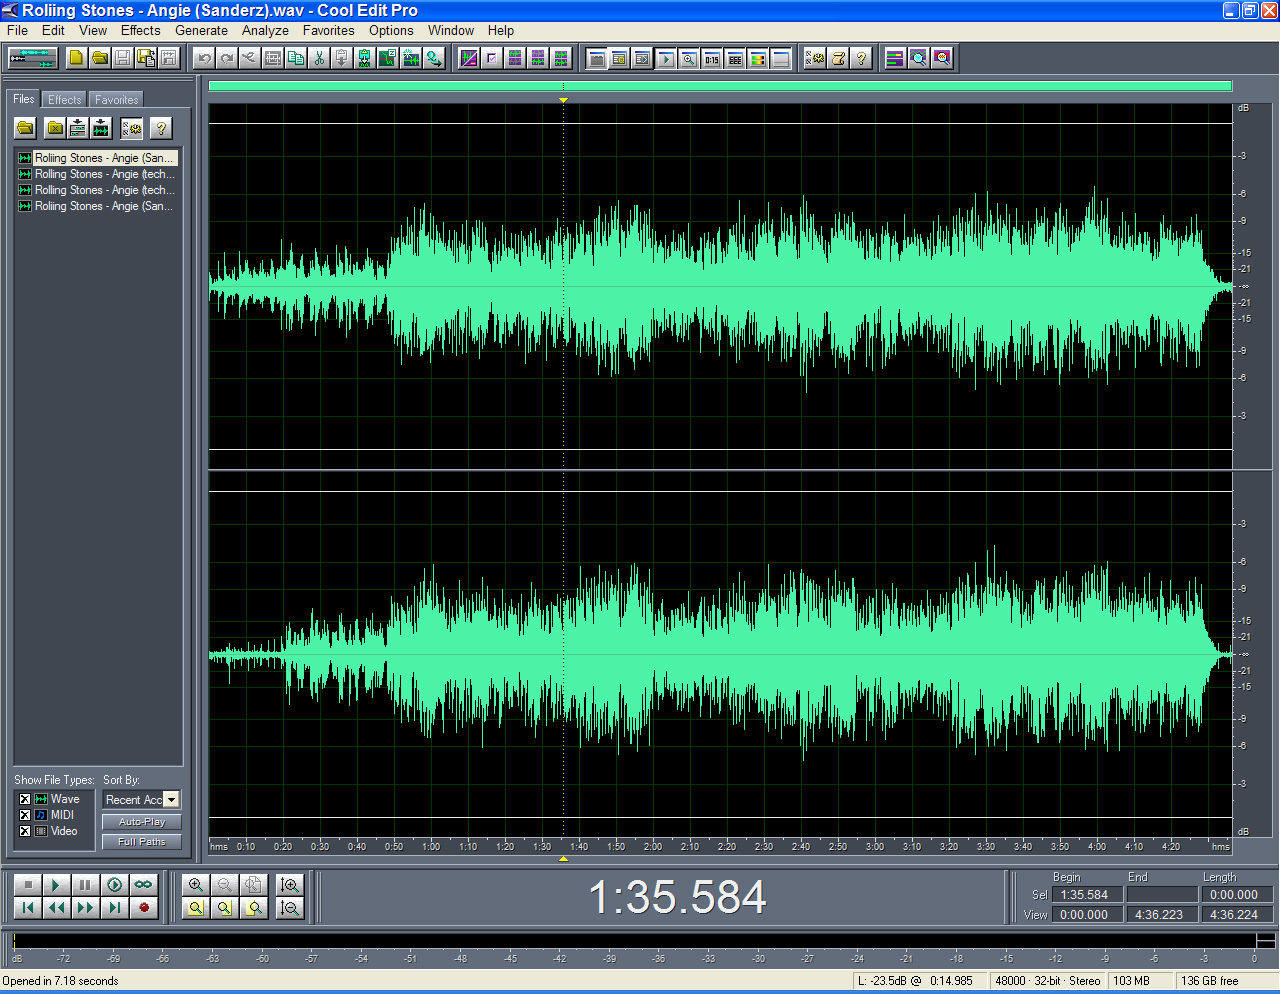Open file using the Files panel folder icon
The image size is (1280, 994).
tap(25, 128)
